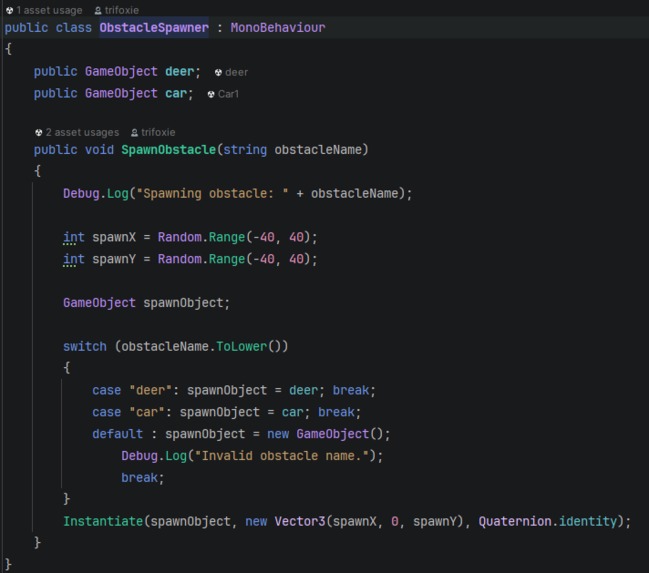The width and height of the screenshot is (649, 573).
Task: Click the 'GameObject spawnObject;' declaration
Action: [x=146, y=303]
